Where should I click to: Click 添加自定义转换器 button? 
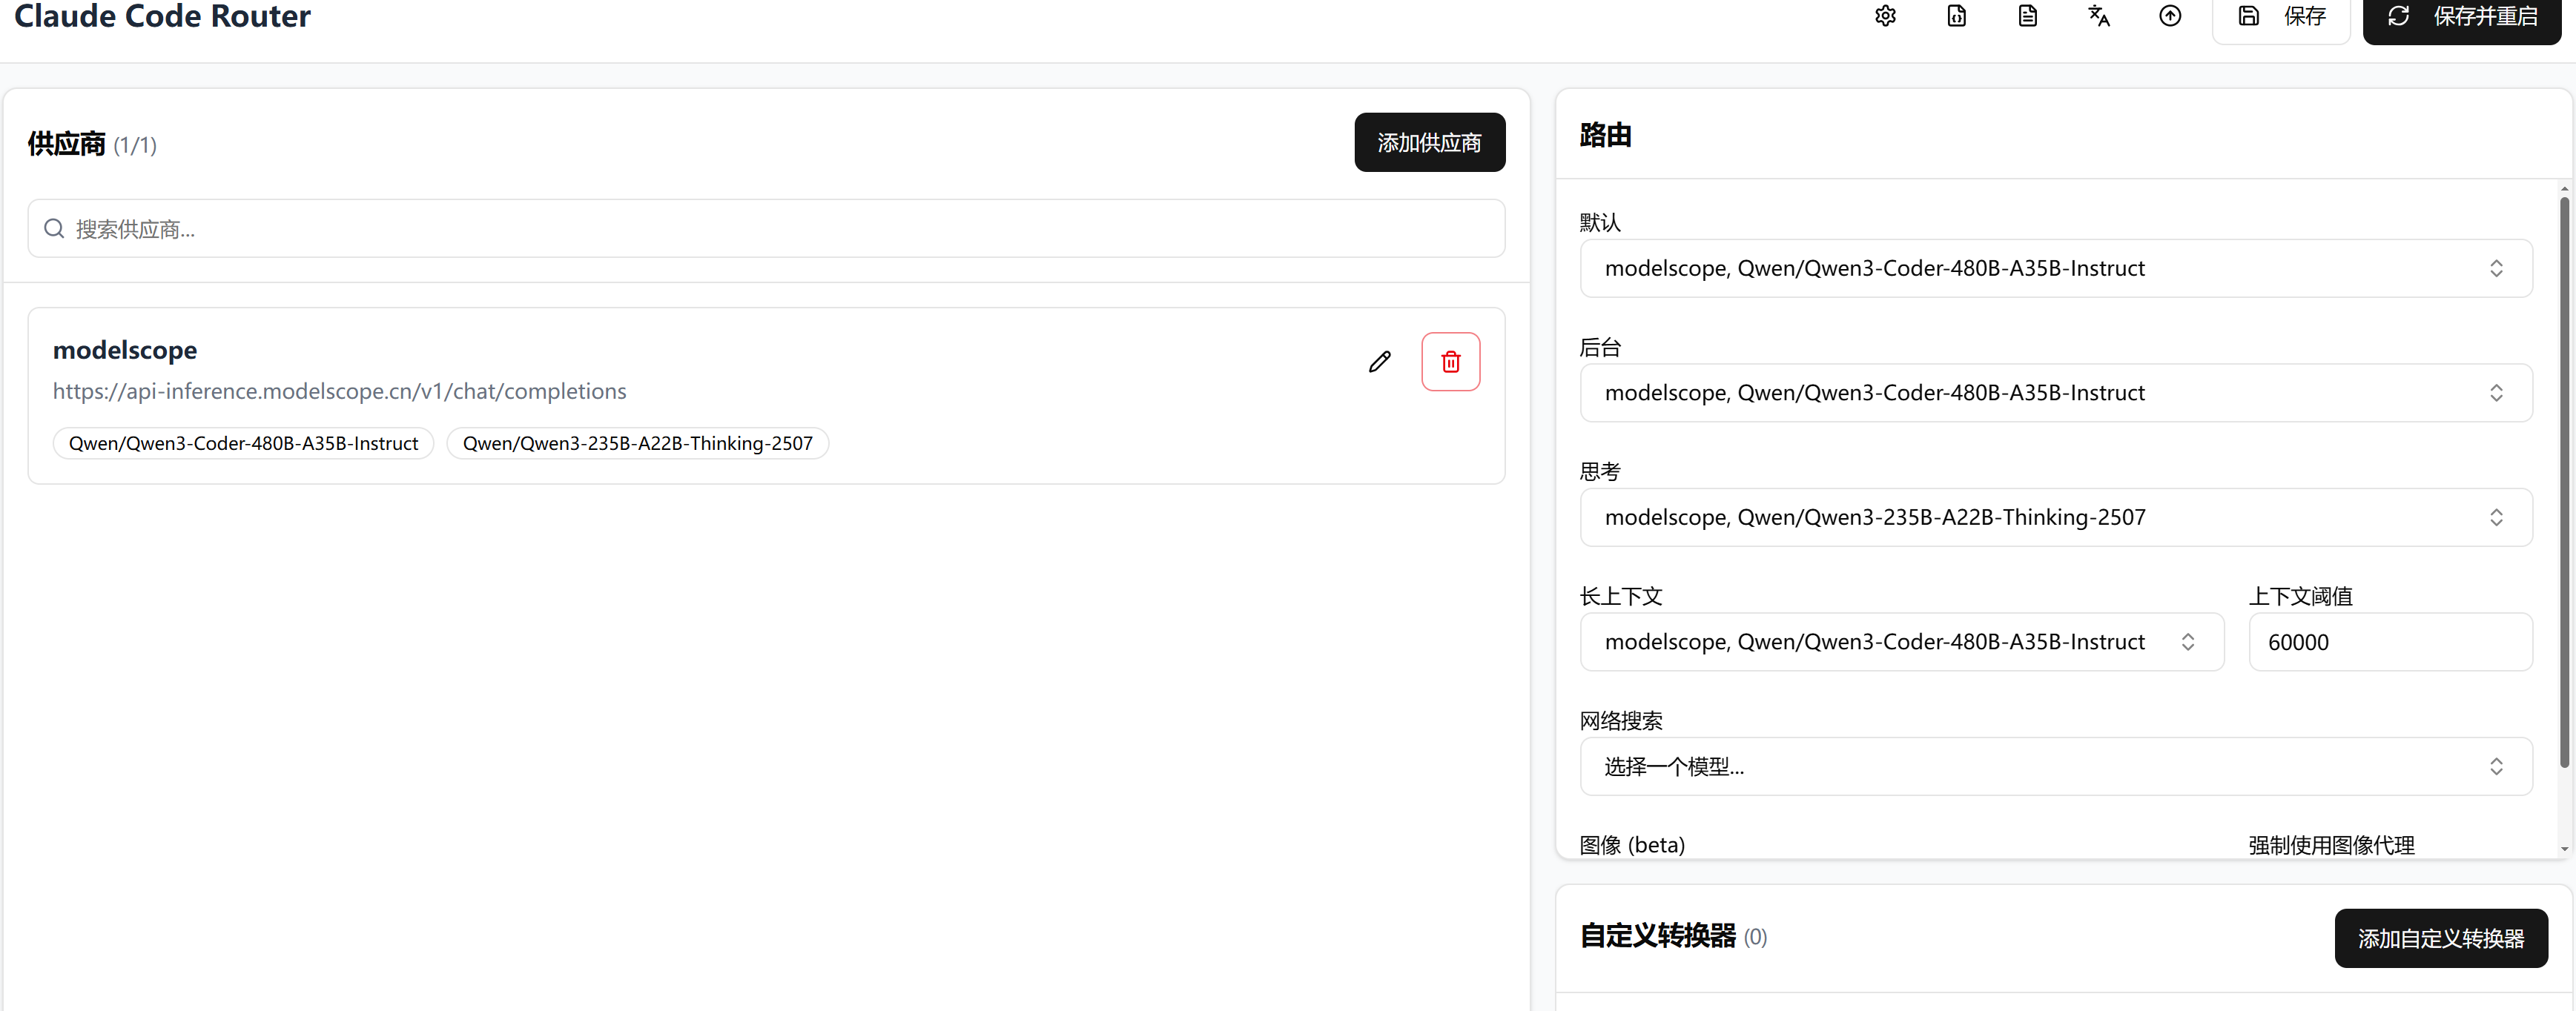pyautogui.click(x=2440, y=938)
